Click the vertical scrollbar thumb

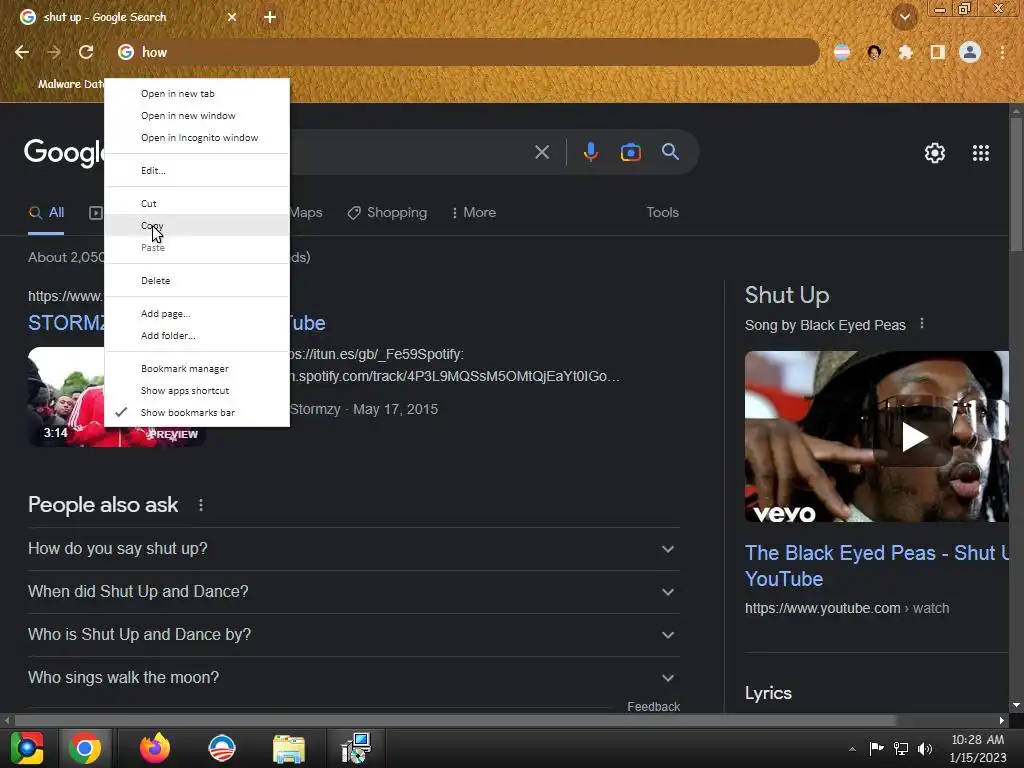(x=1016, y=184)
